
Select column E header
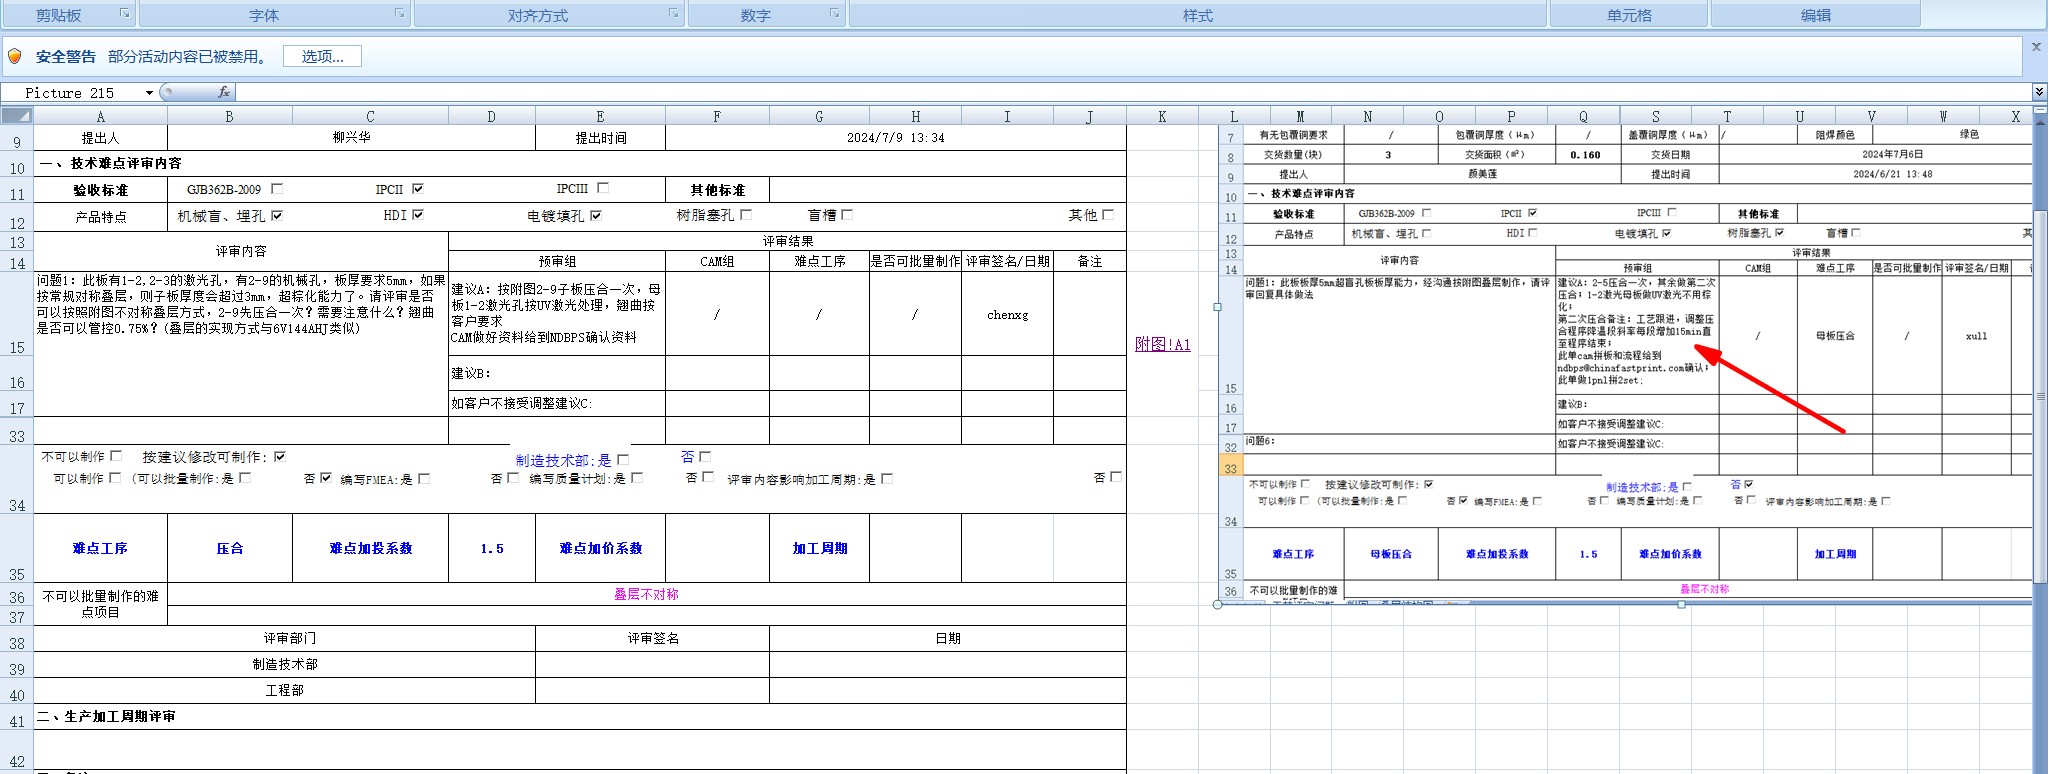(x=600, y=116)
